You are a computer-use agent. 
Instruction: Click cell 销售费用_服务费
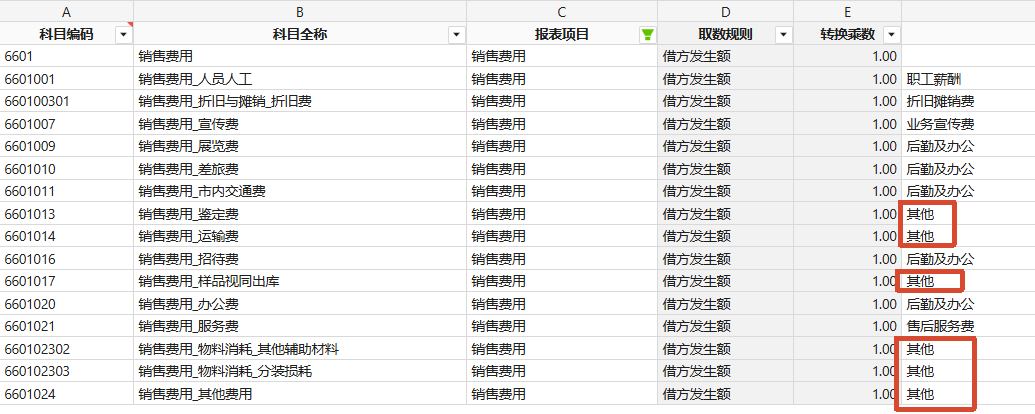(300, 326)
